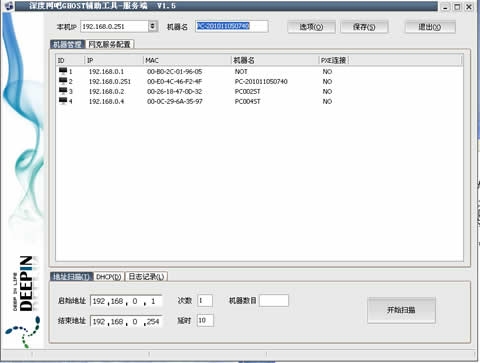
Task: Close the GHOST tool window
Action: (x=469, y=7)
